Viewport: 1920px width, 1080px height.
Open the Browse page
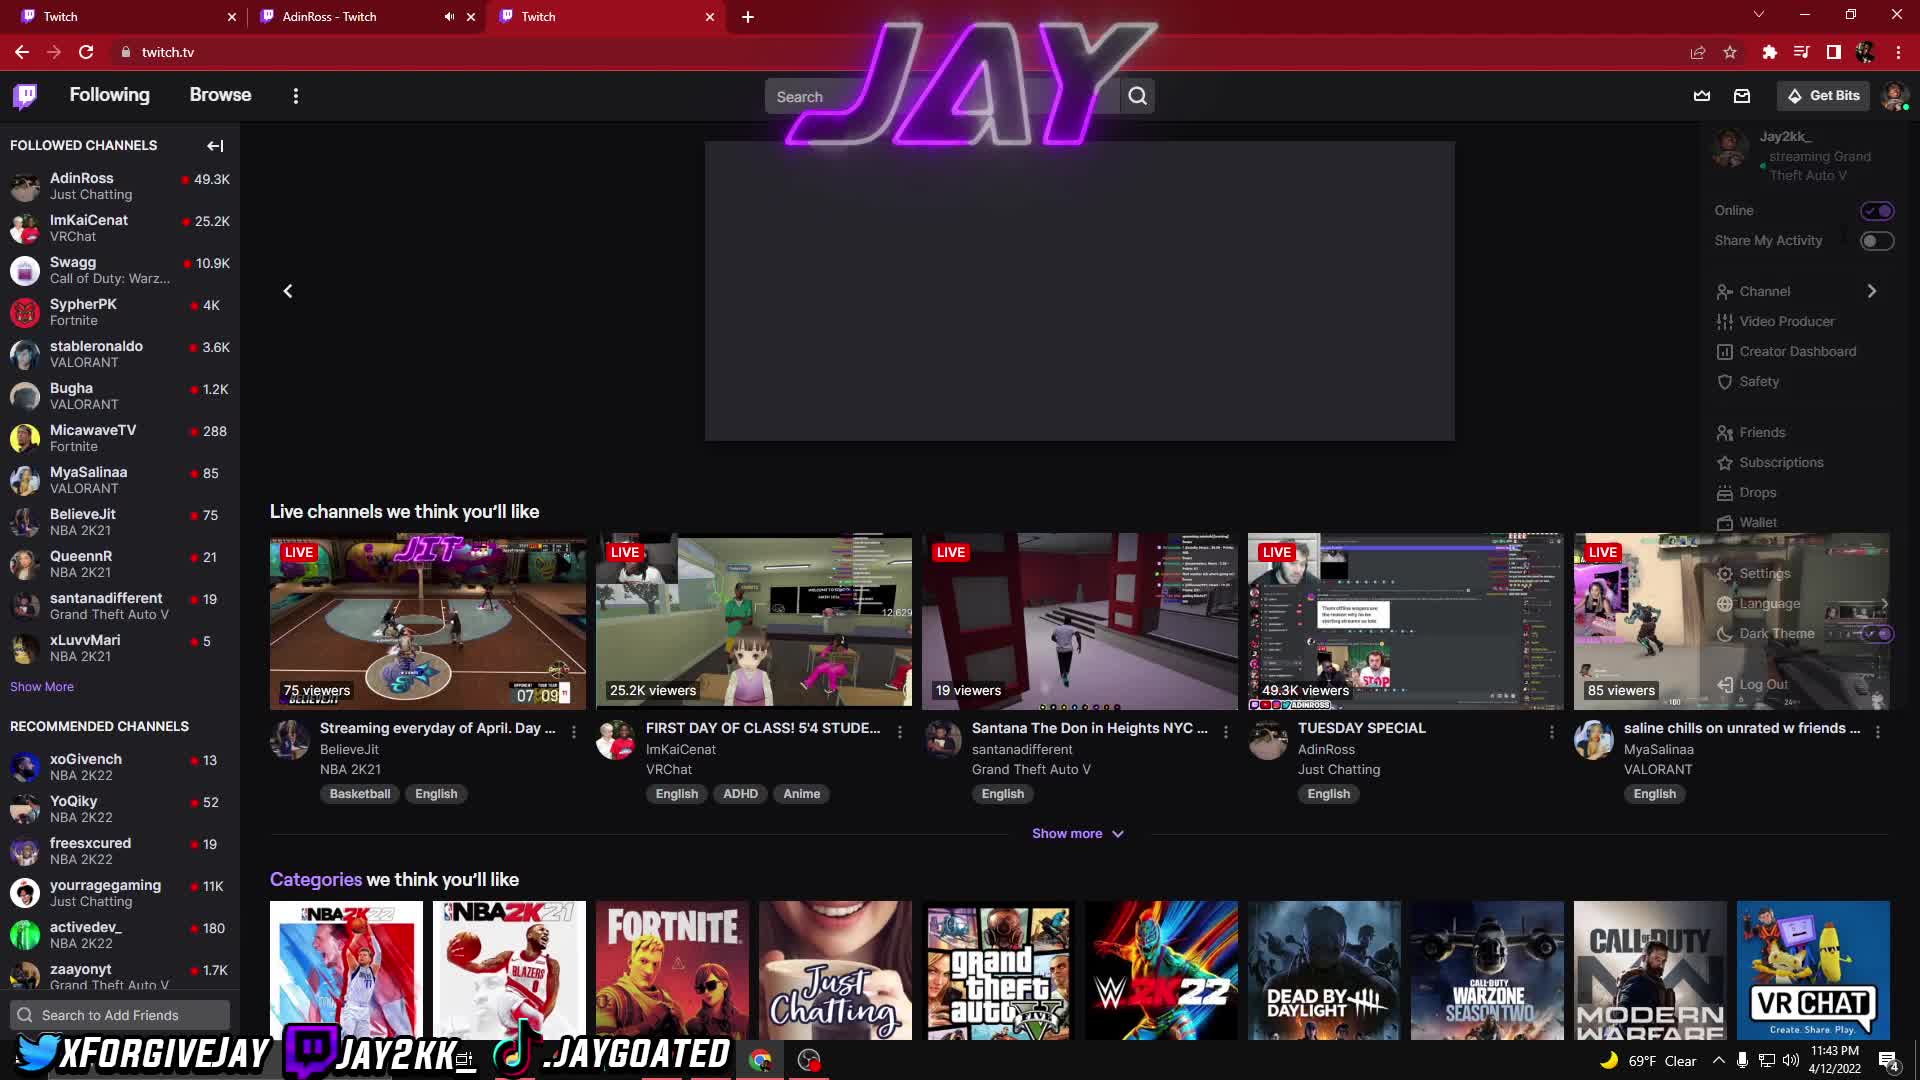220,95
